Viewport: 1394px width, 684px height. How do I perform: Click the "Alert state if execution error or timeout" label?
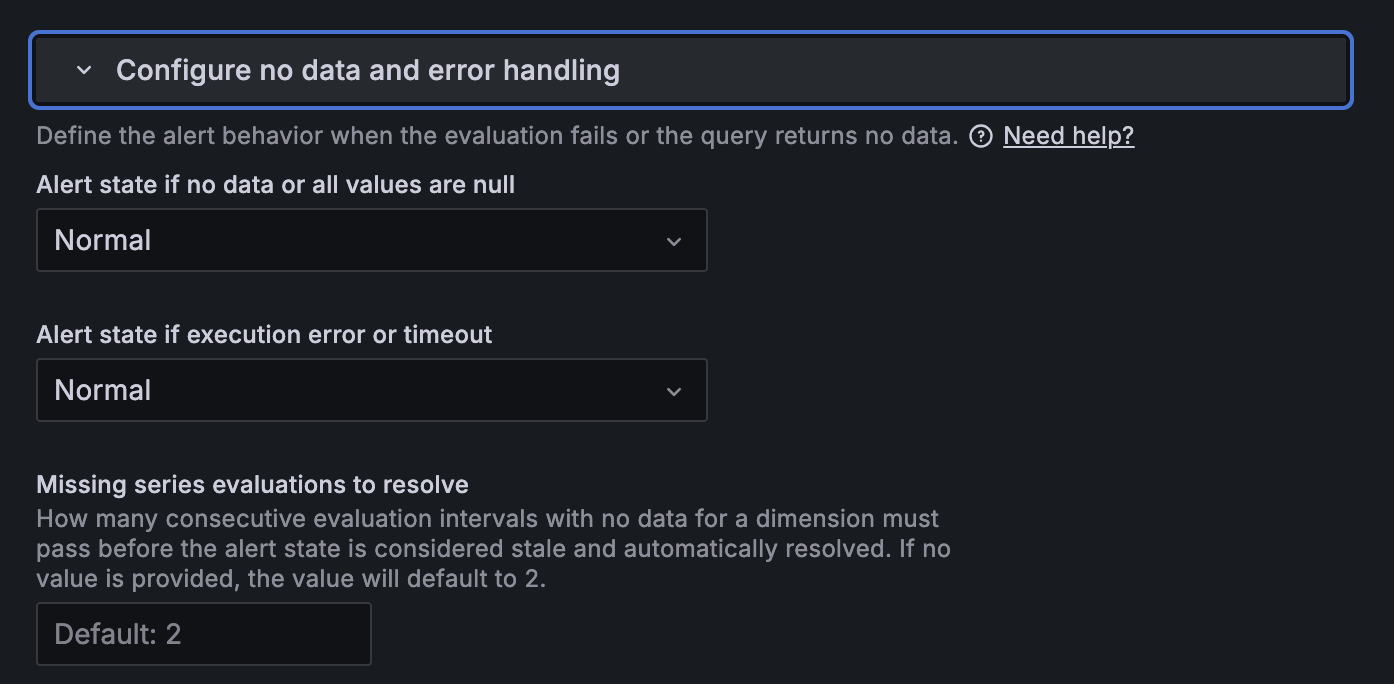click(264, 335)
